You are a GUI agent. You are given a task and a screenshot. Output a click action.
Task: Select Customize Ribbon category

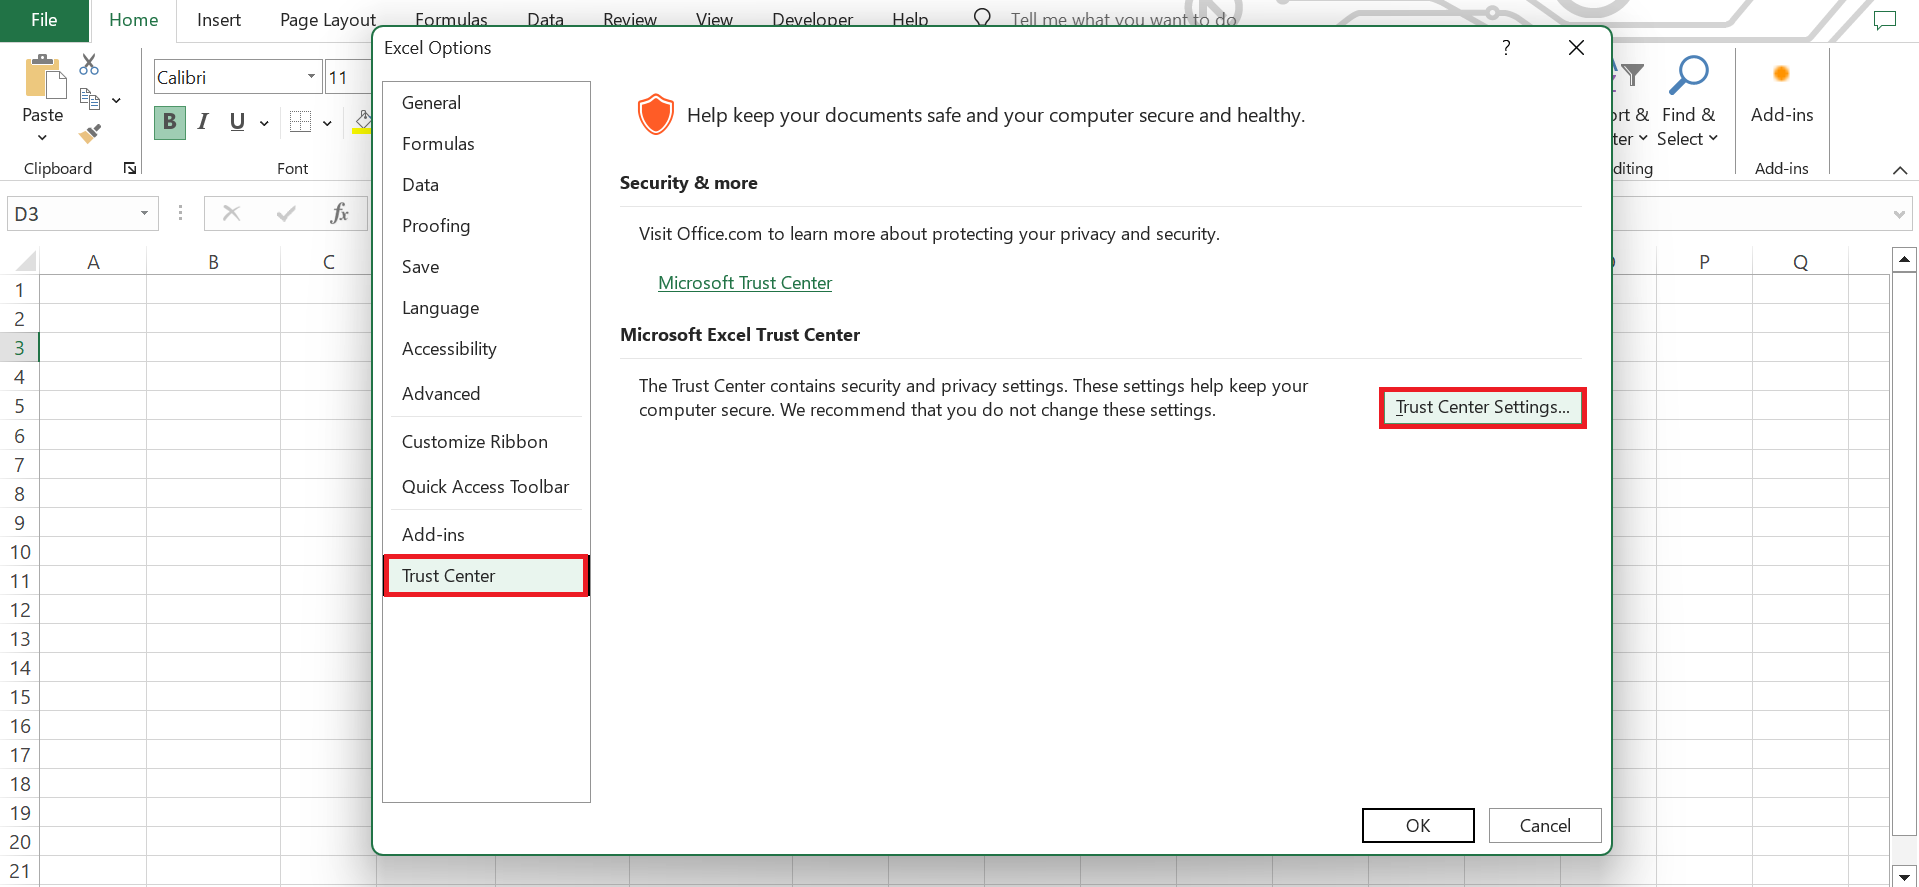pyautogui.click(x=486, y=442)
